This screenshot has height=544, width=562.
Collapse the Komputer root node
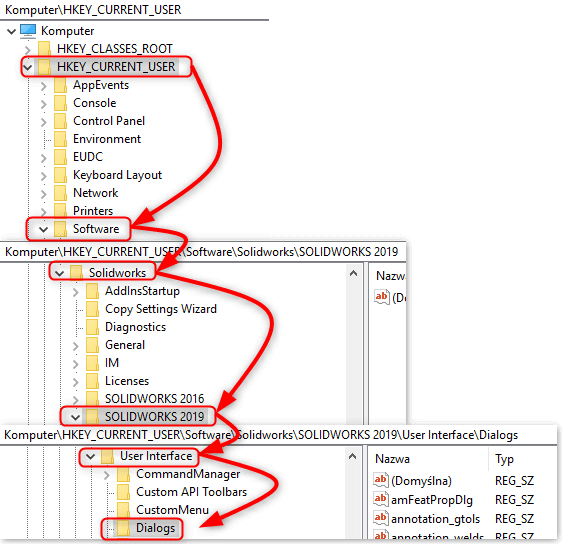[11, 32]
